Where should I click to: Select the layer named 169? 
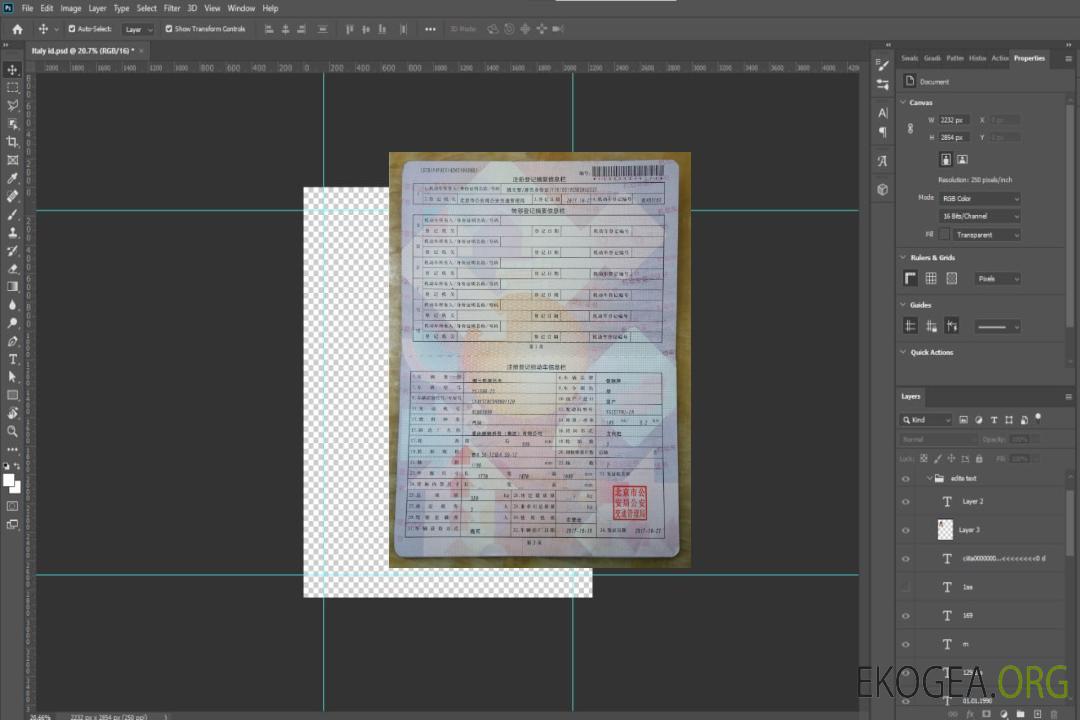(x=967, y=615)
